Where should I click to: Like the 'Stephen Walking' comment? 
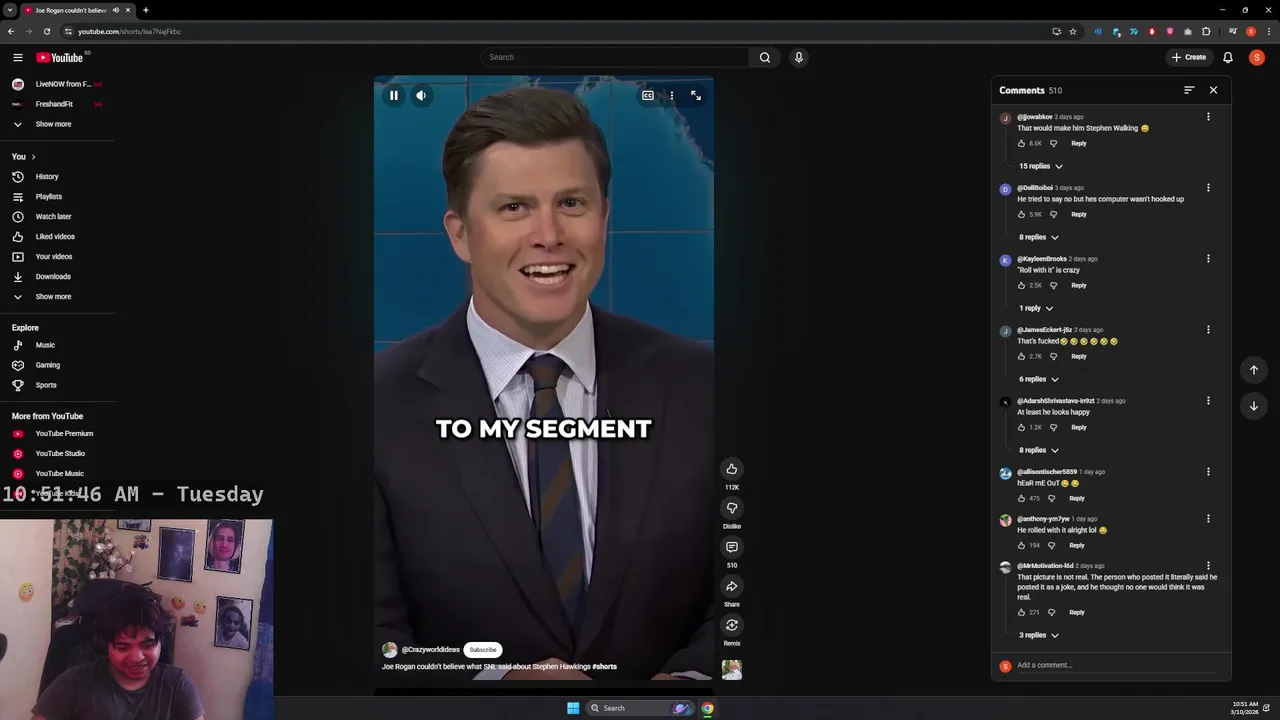[x=1021, y=143]
